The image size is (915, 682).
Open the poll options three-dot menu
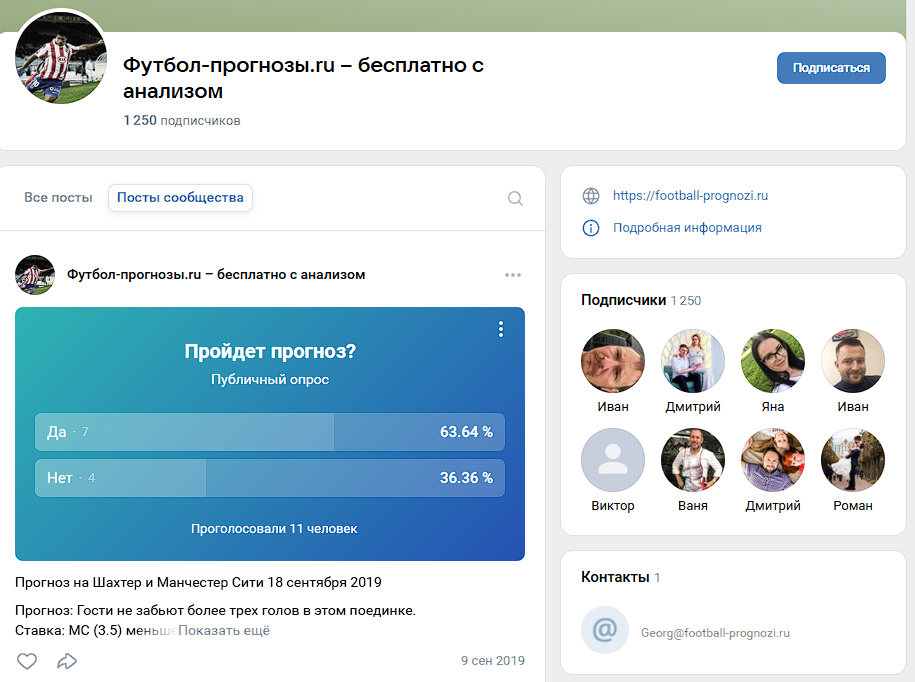(x=500, y=327)
